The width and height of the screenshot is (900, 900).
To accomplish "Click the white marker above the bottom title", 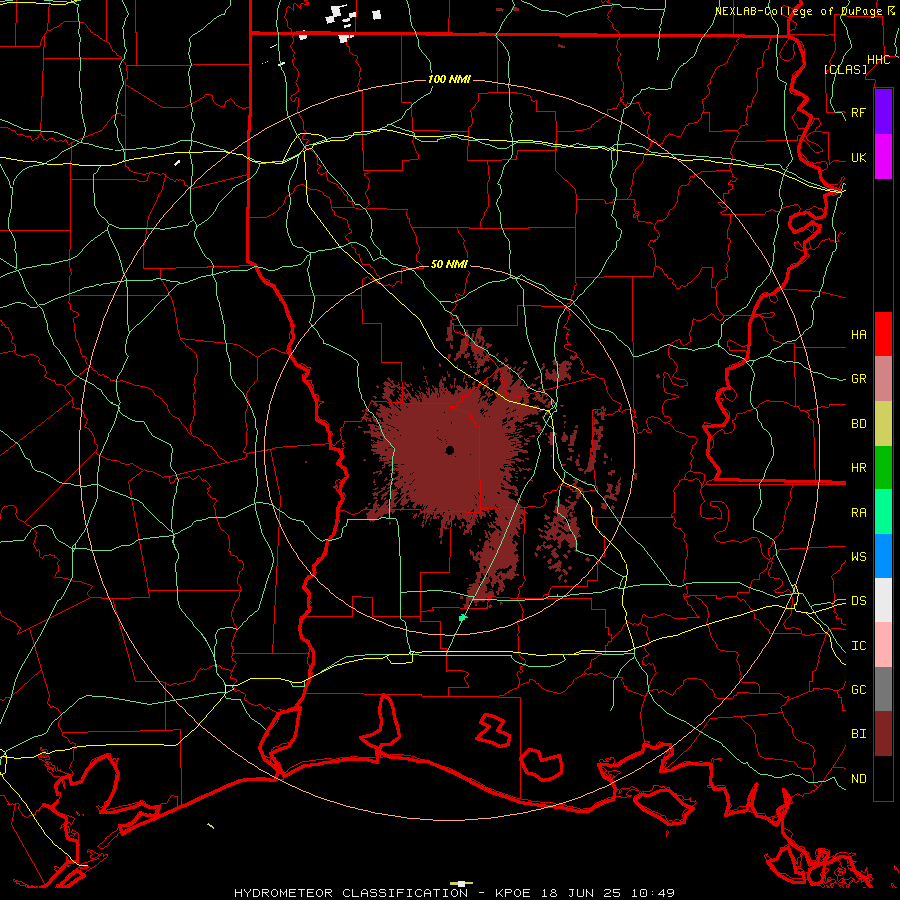I will tap(461, 883).
